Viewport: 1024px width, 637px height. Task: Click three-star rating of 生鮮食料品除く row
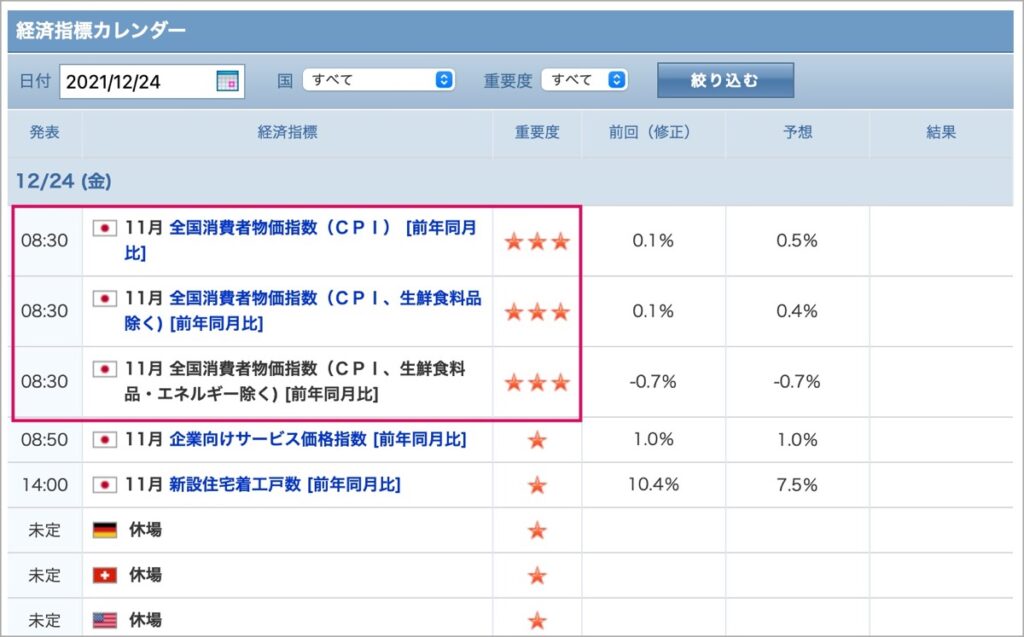pos(537,312)
